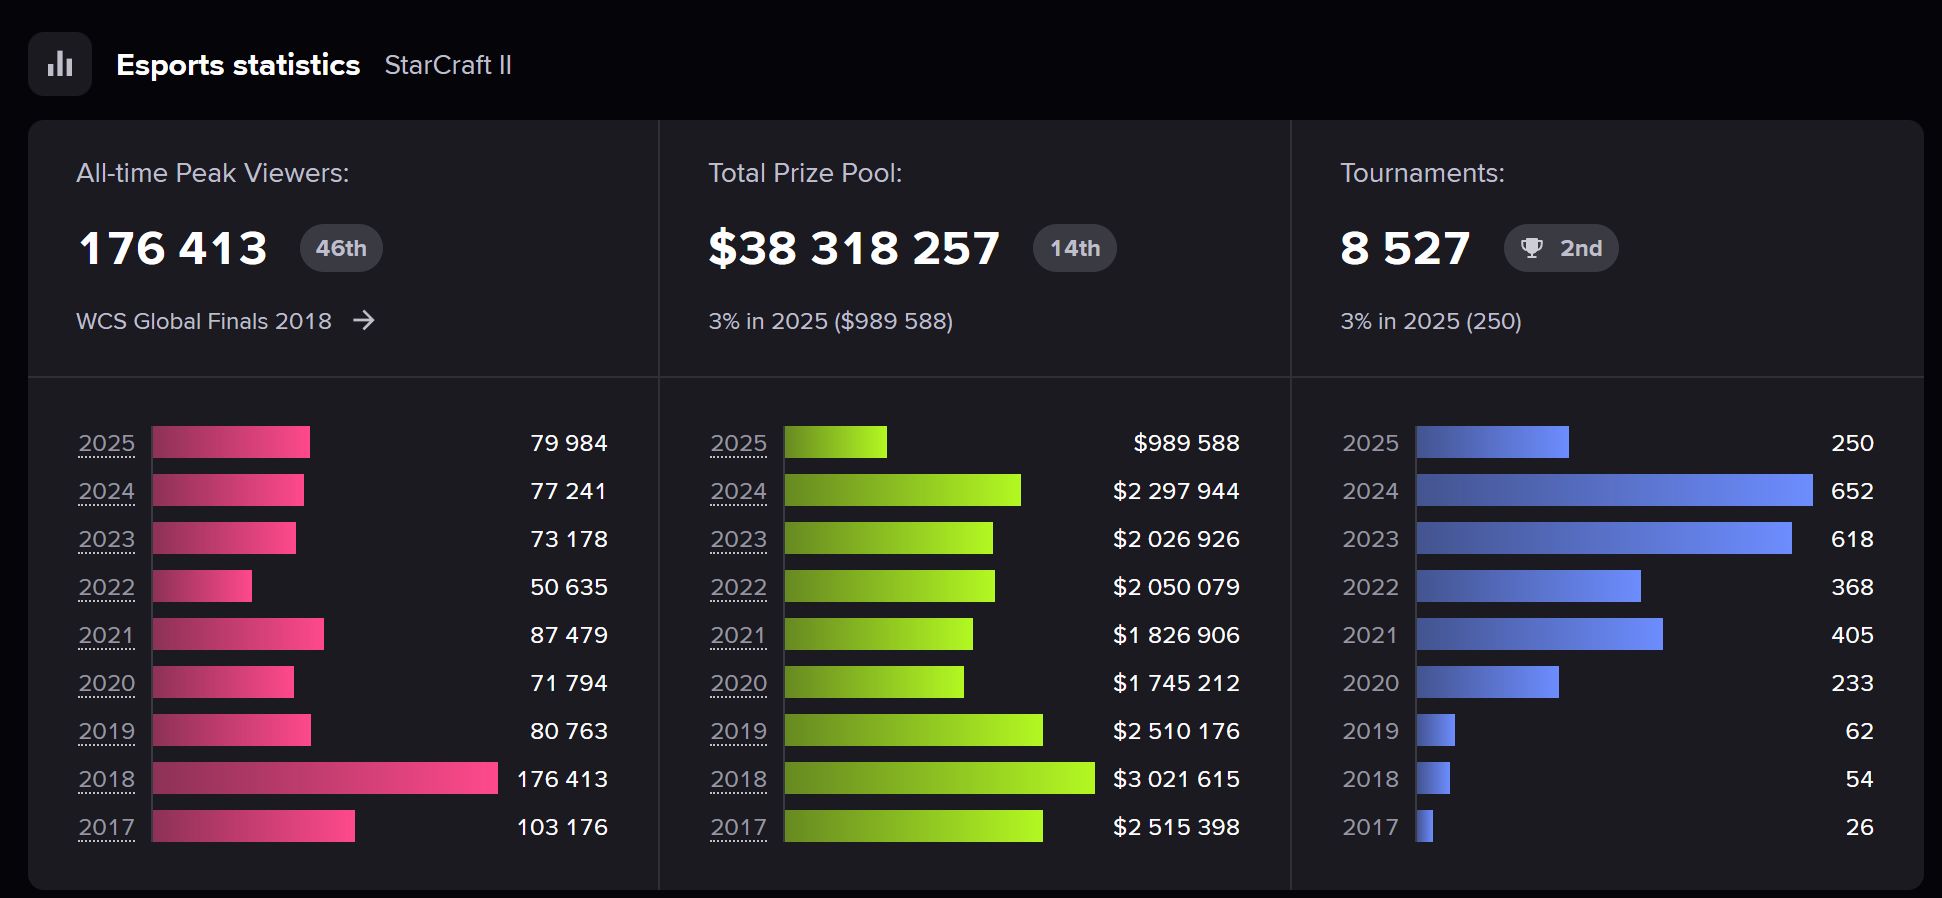The image size is (1942, 898).
Task: Click the Esports statistics heading
Action: [238, 65]
